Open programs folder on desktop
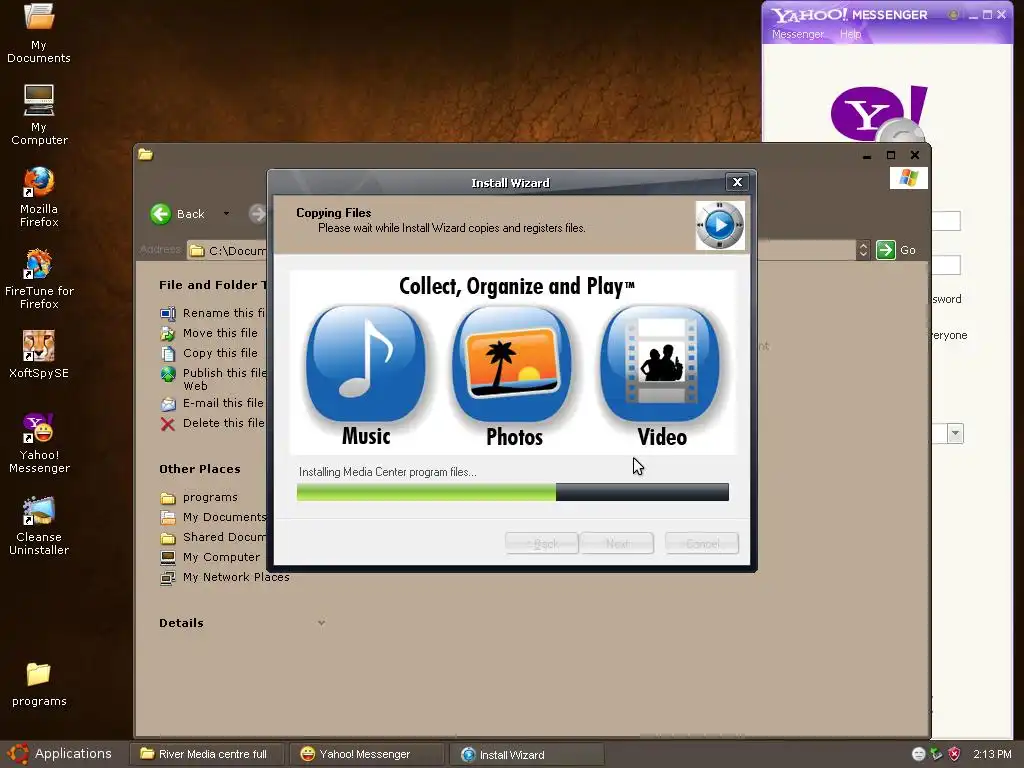Image resolution: width=1024 pixels, height=768 pixels. [x=39, y=684]
